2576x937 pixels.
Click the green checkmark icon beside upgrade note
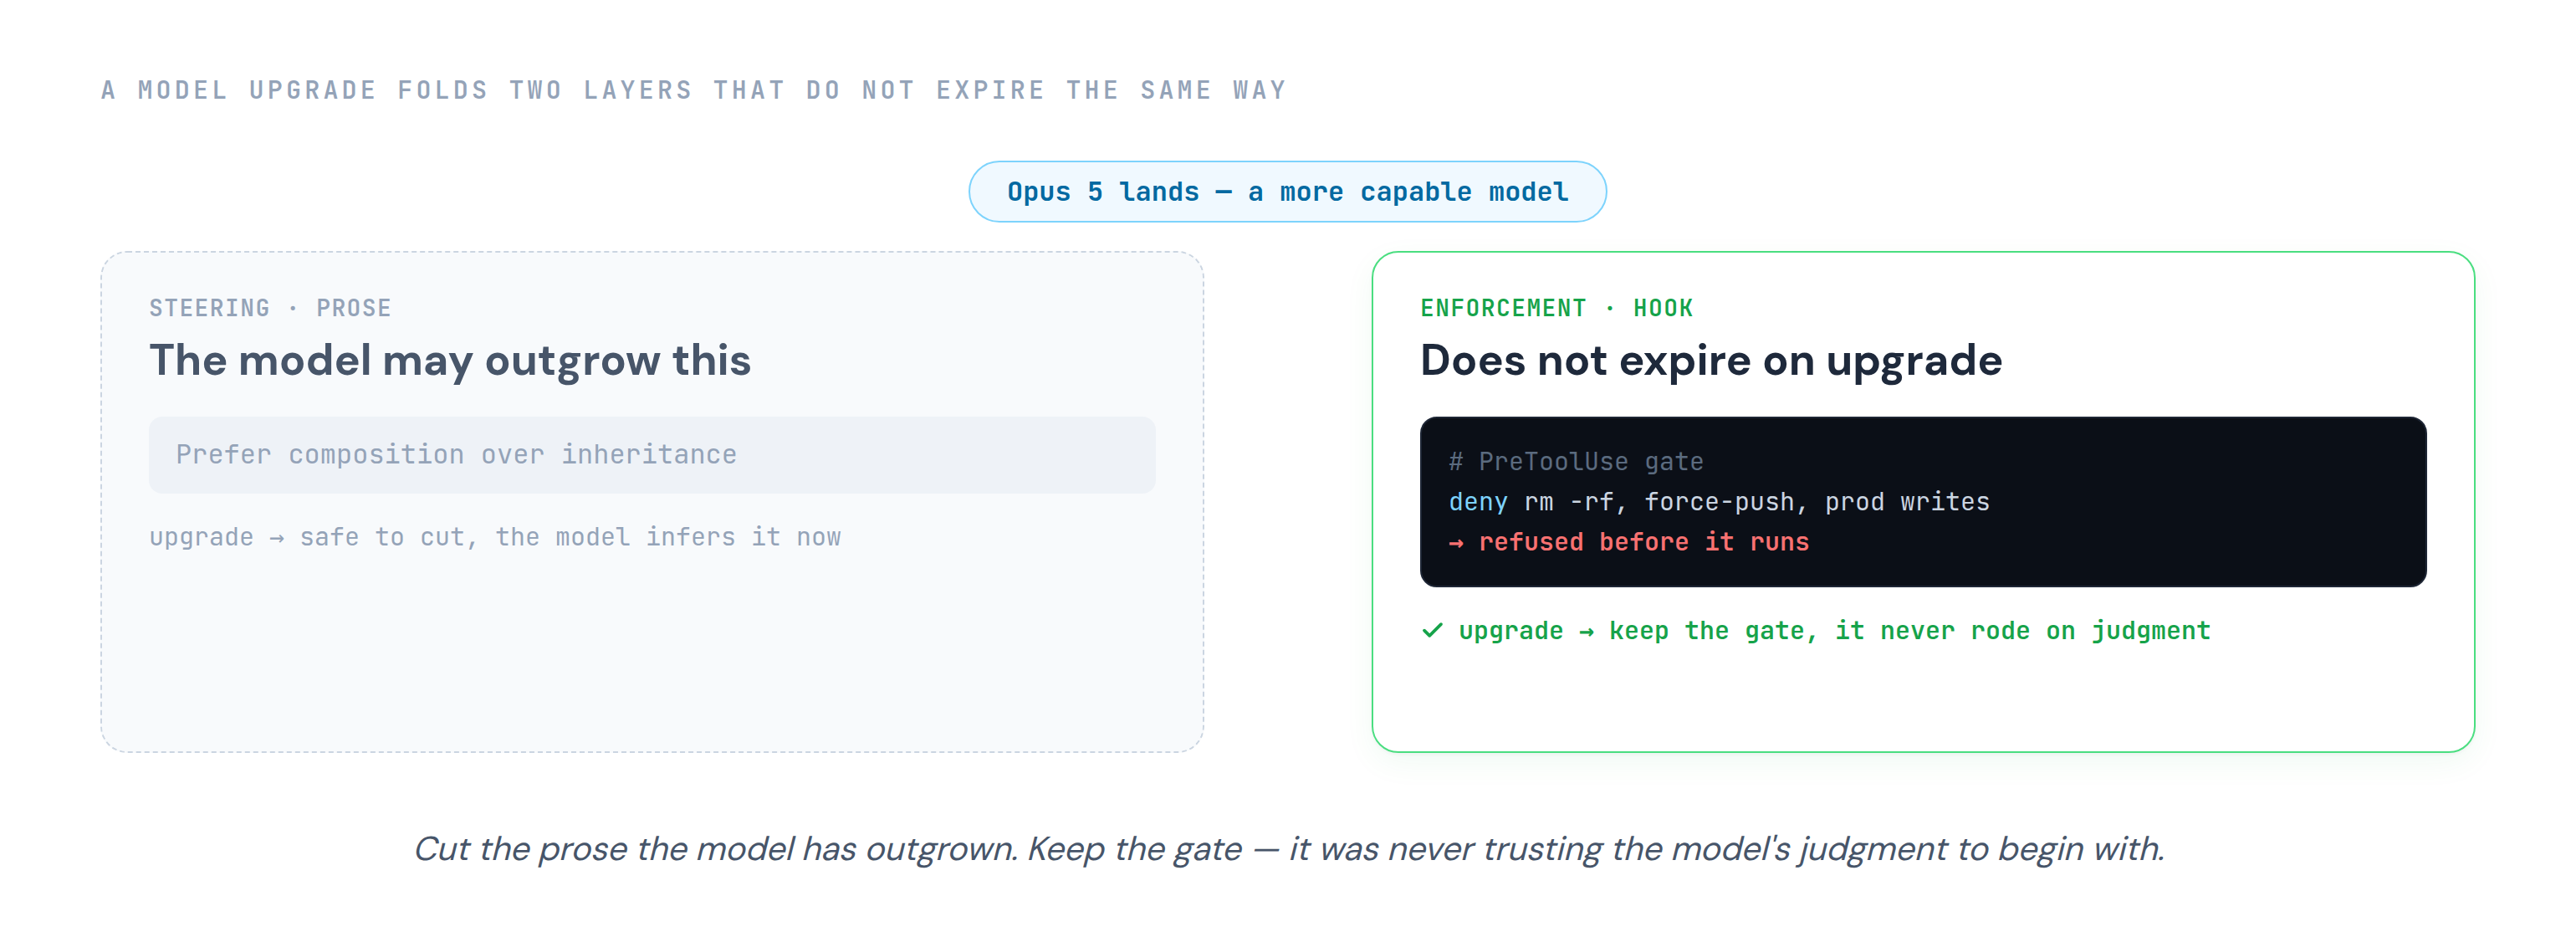[x=1432, y=630]
